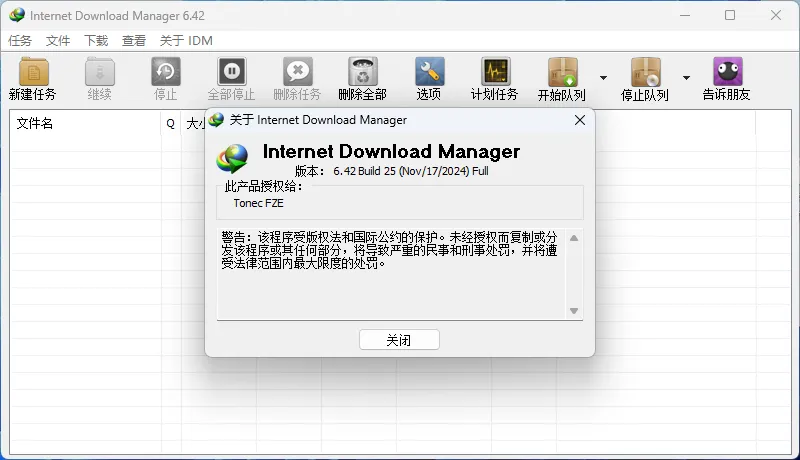The height and width of the screenshot is (460, 800).
Task: Expand the 停止队列 dropdown arrow
Action: coord(686,78)
